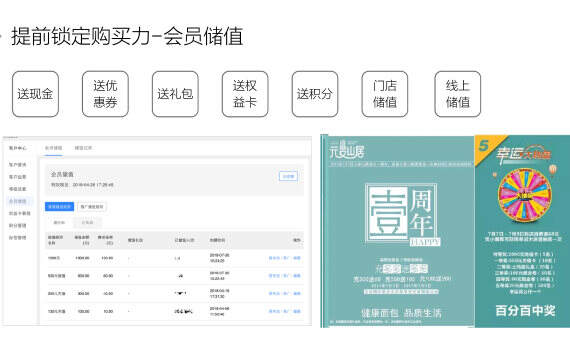Click the 送权益卡 box
This screenshot has width=570, height=360.
[x=245, y=94]
